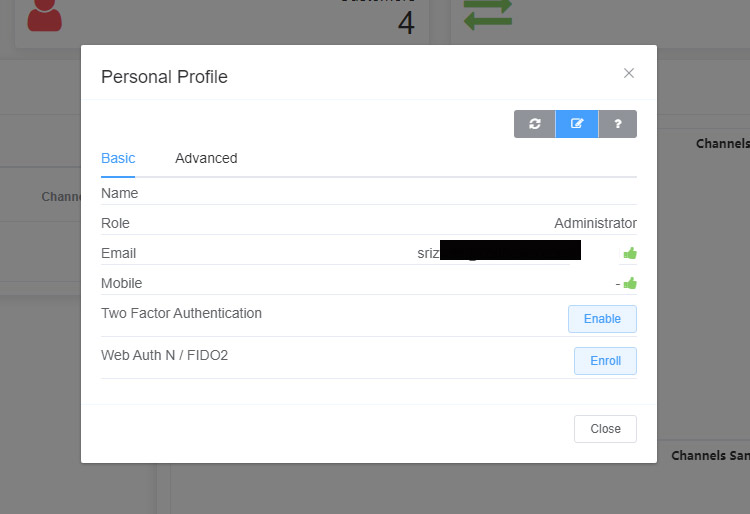Screen dimensions: 750x514
Task: Enable Two Factor Authentication
Action: [x=602, y=319]
